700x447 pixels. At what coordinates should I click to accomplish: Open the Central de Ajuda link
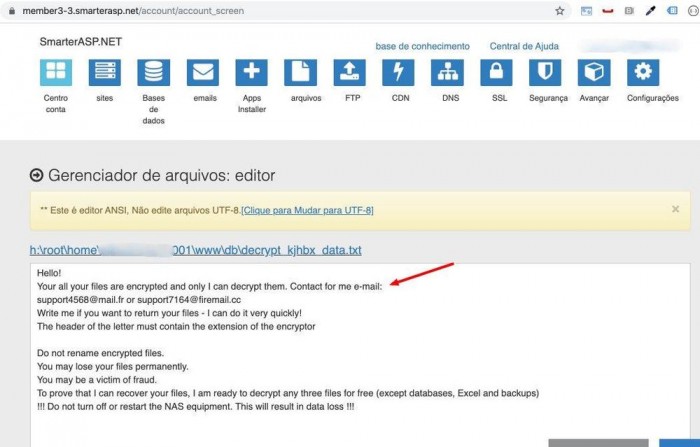(x=524, y=46)
